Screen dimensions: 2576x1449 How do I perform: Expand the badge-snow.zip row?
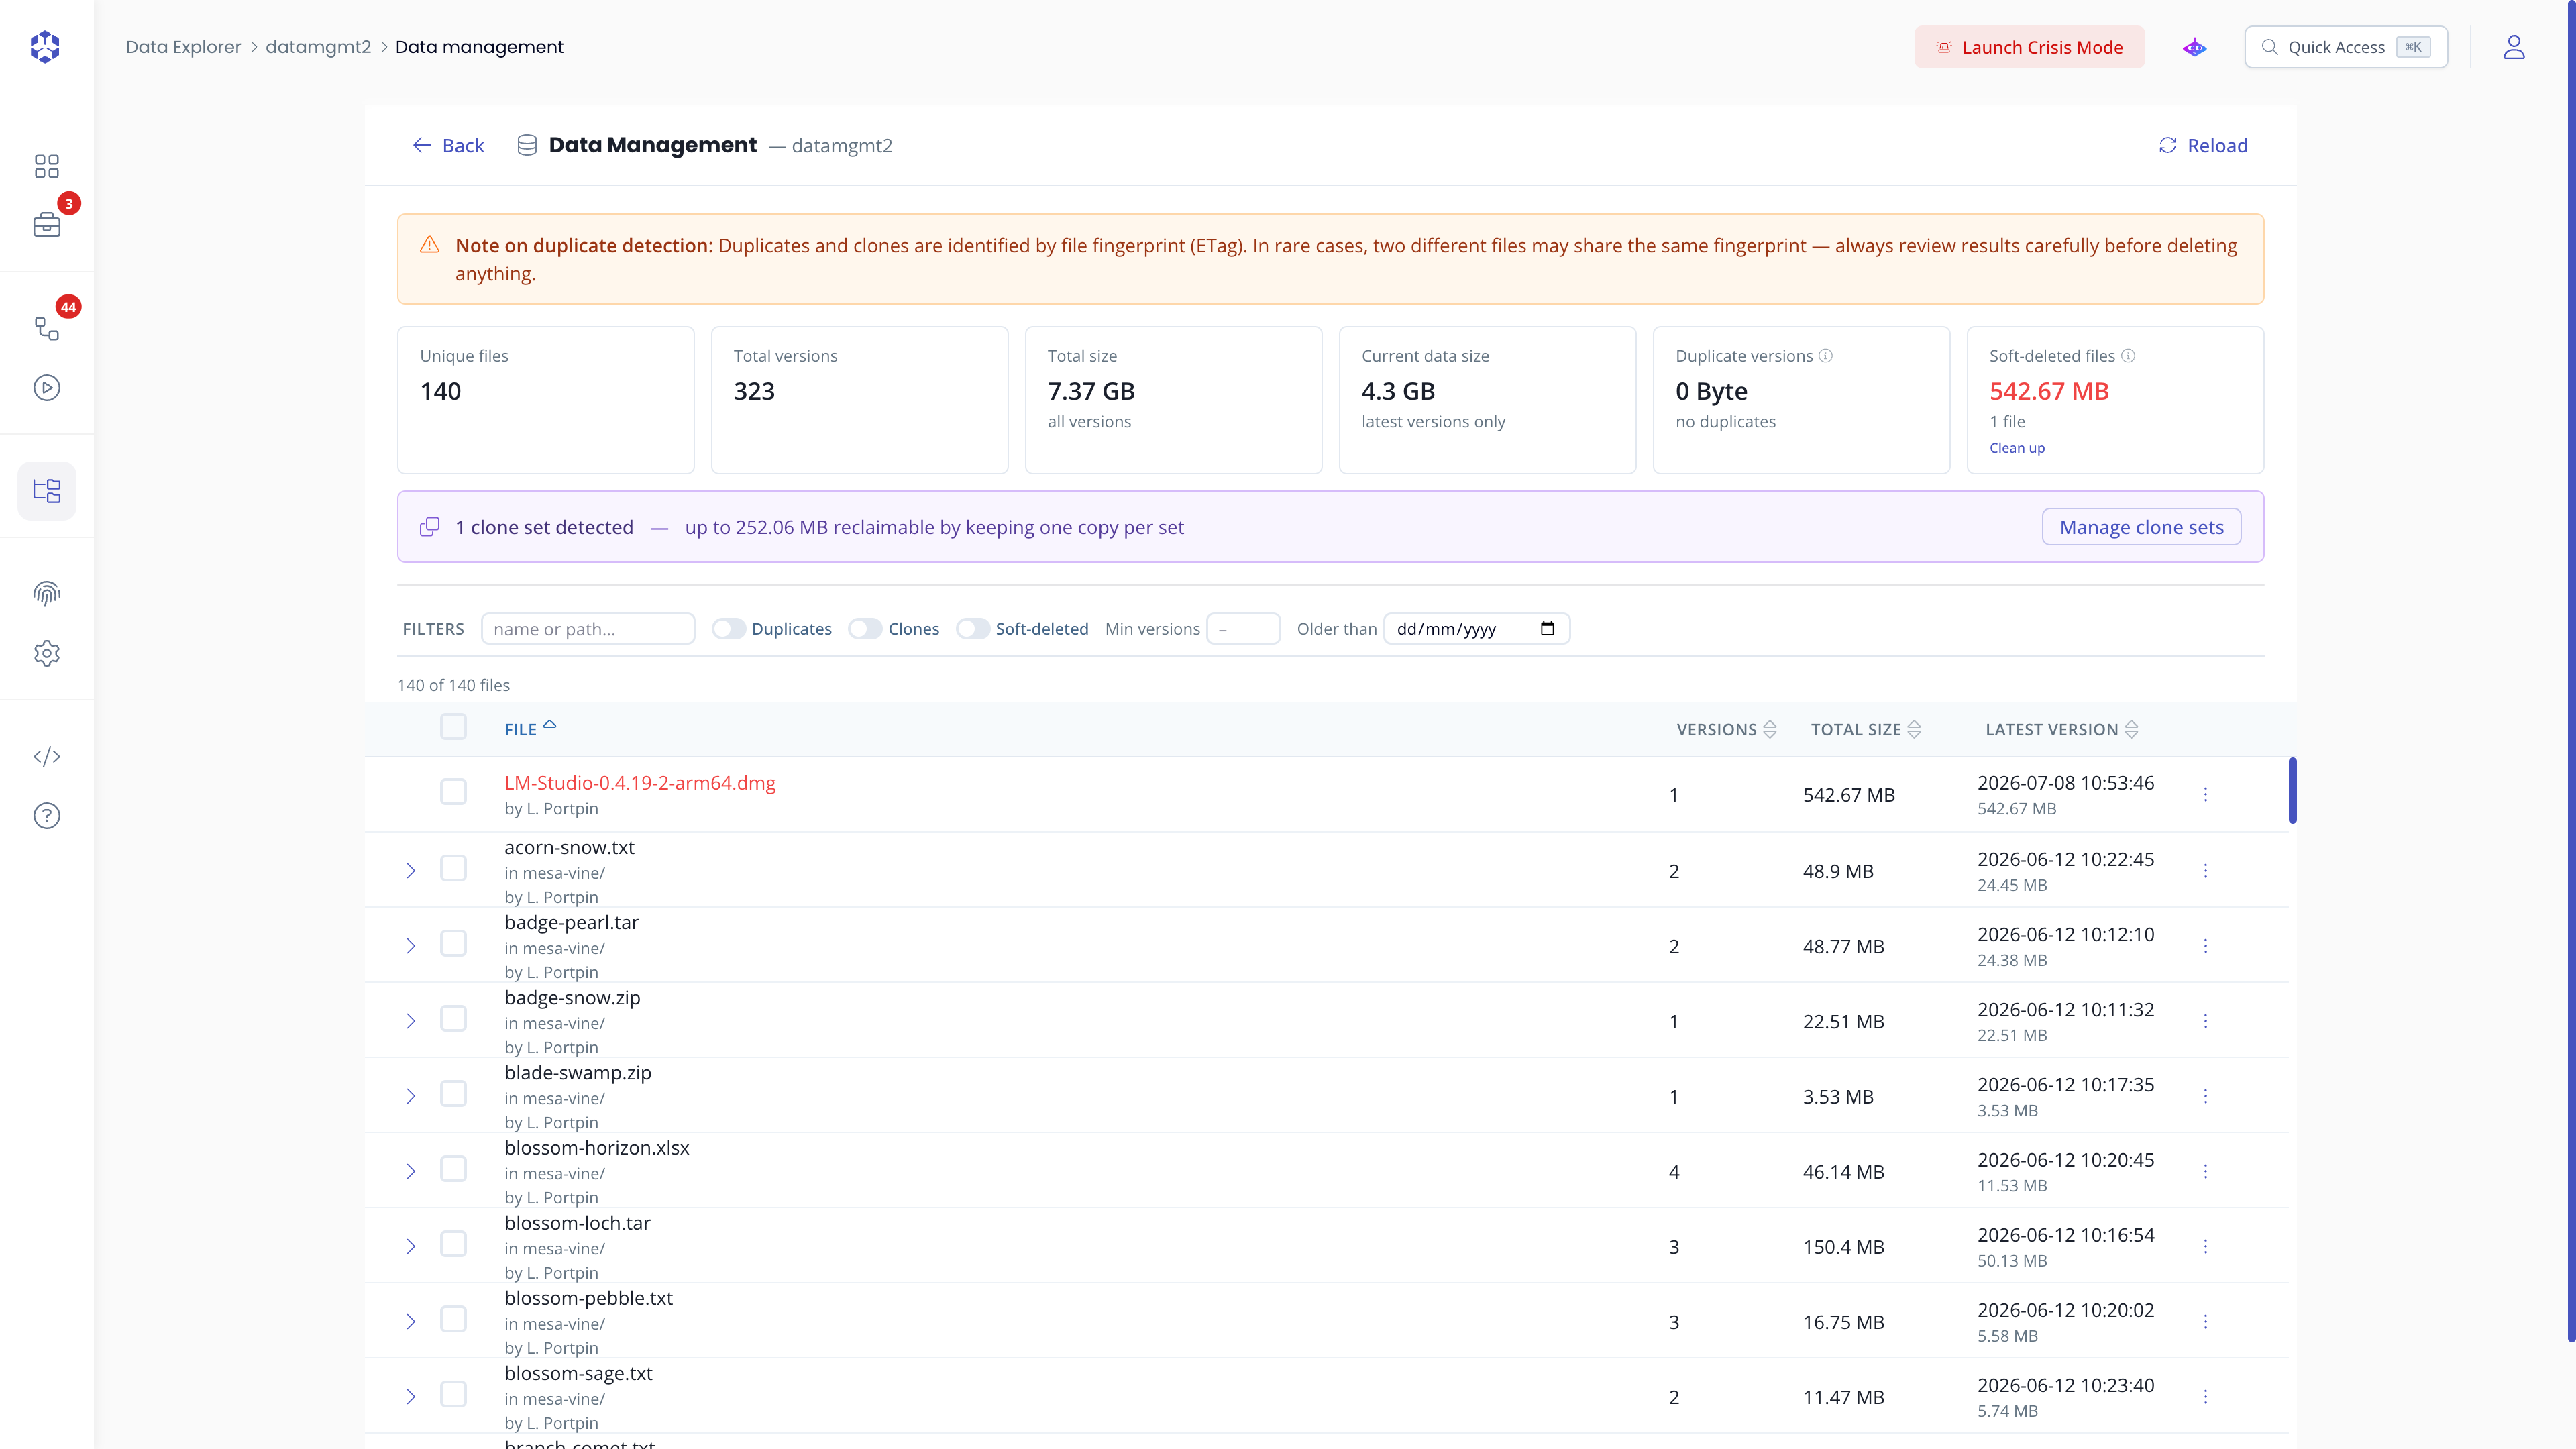pos(410,1021)
